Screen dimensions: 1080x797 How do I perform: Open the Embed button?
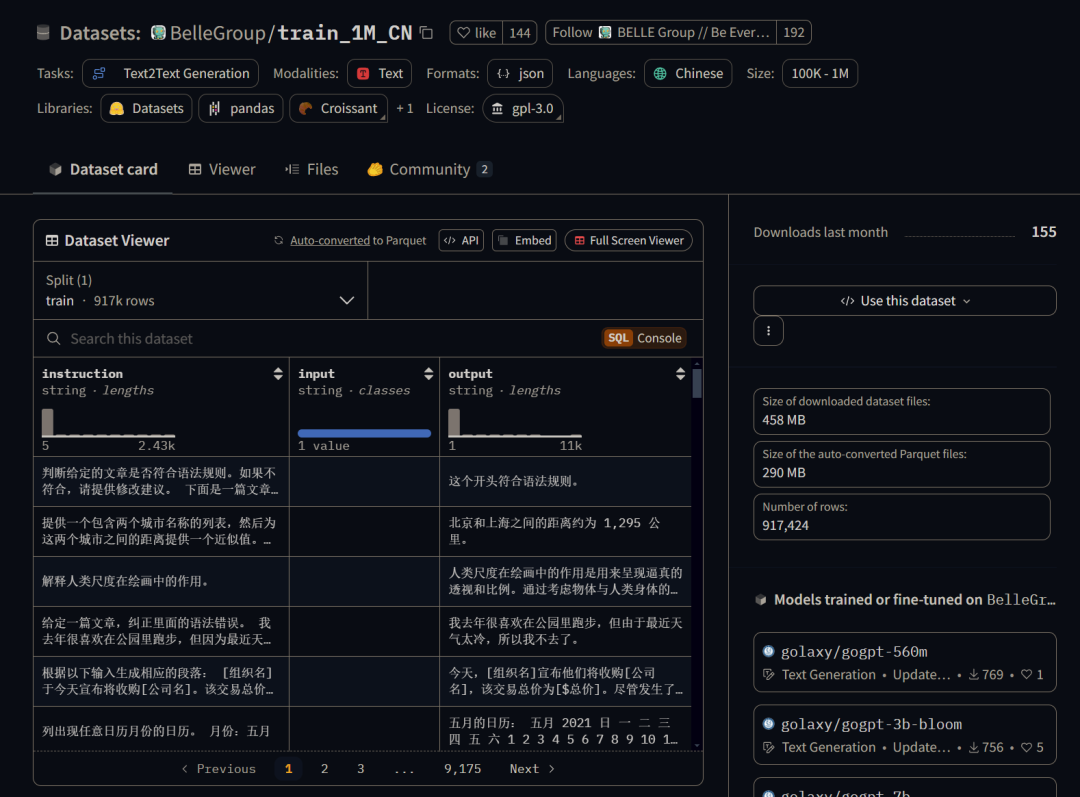(x=524, y=240)
